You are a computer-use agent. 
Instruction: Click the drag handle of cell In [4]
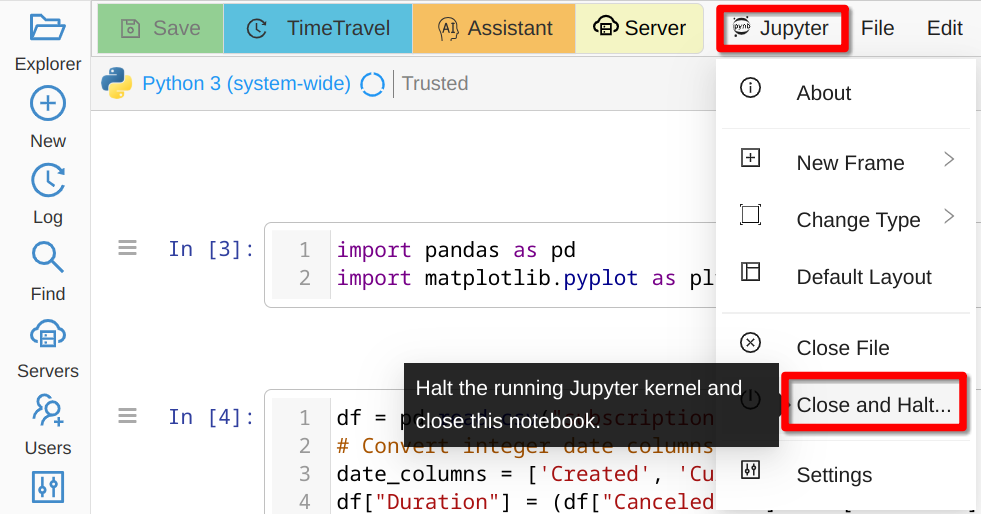point(127,415)
